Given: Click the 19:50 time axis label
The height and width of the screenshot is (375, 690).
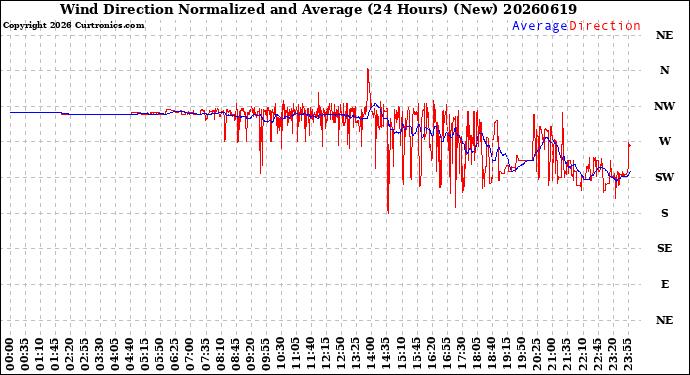Looking at the screenshot, I should (x=521, y=355).
